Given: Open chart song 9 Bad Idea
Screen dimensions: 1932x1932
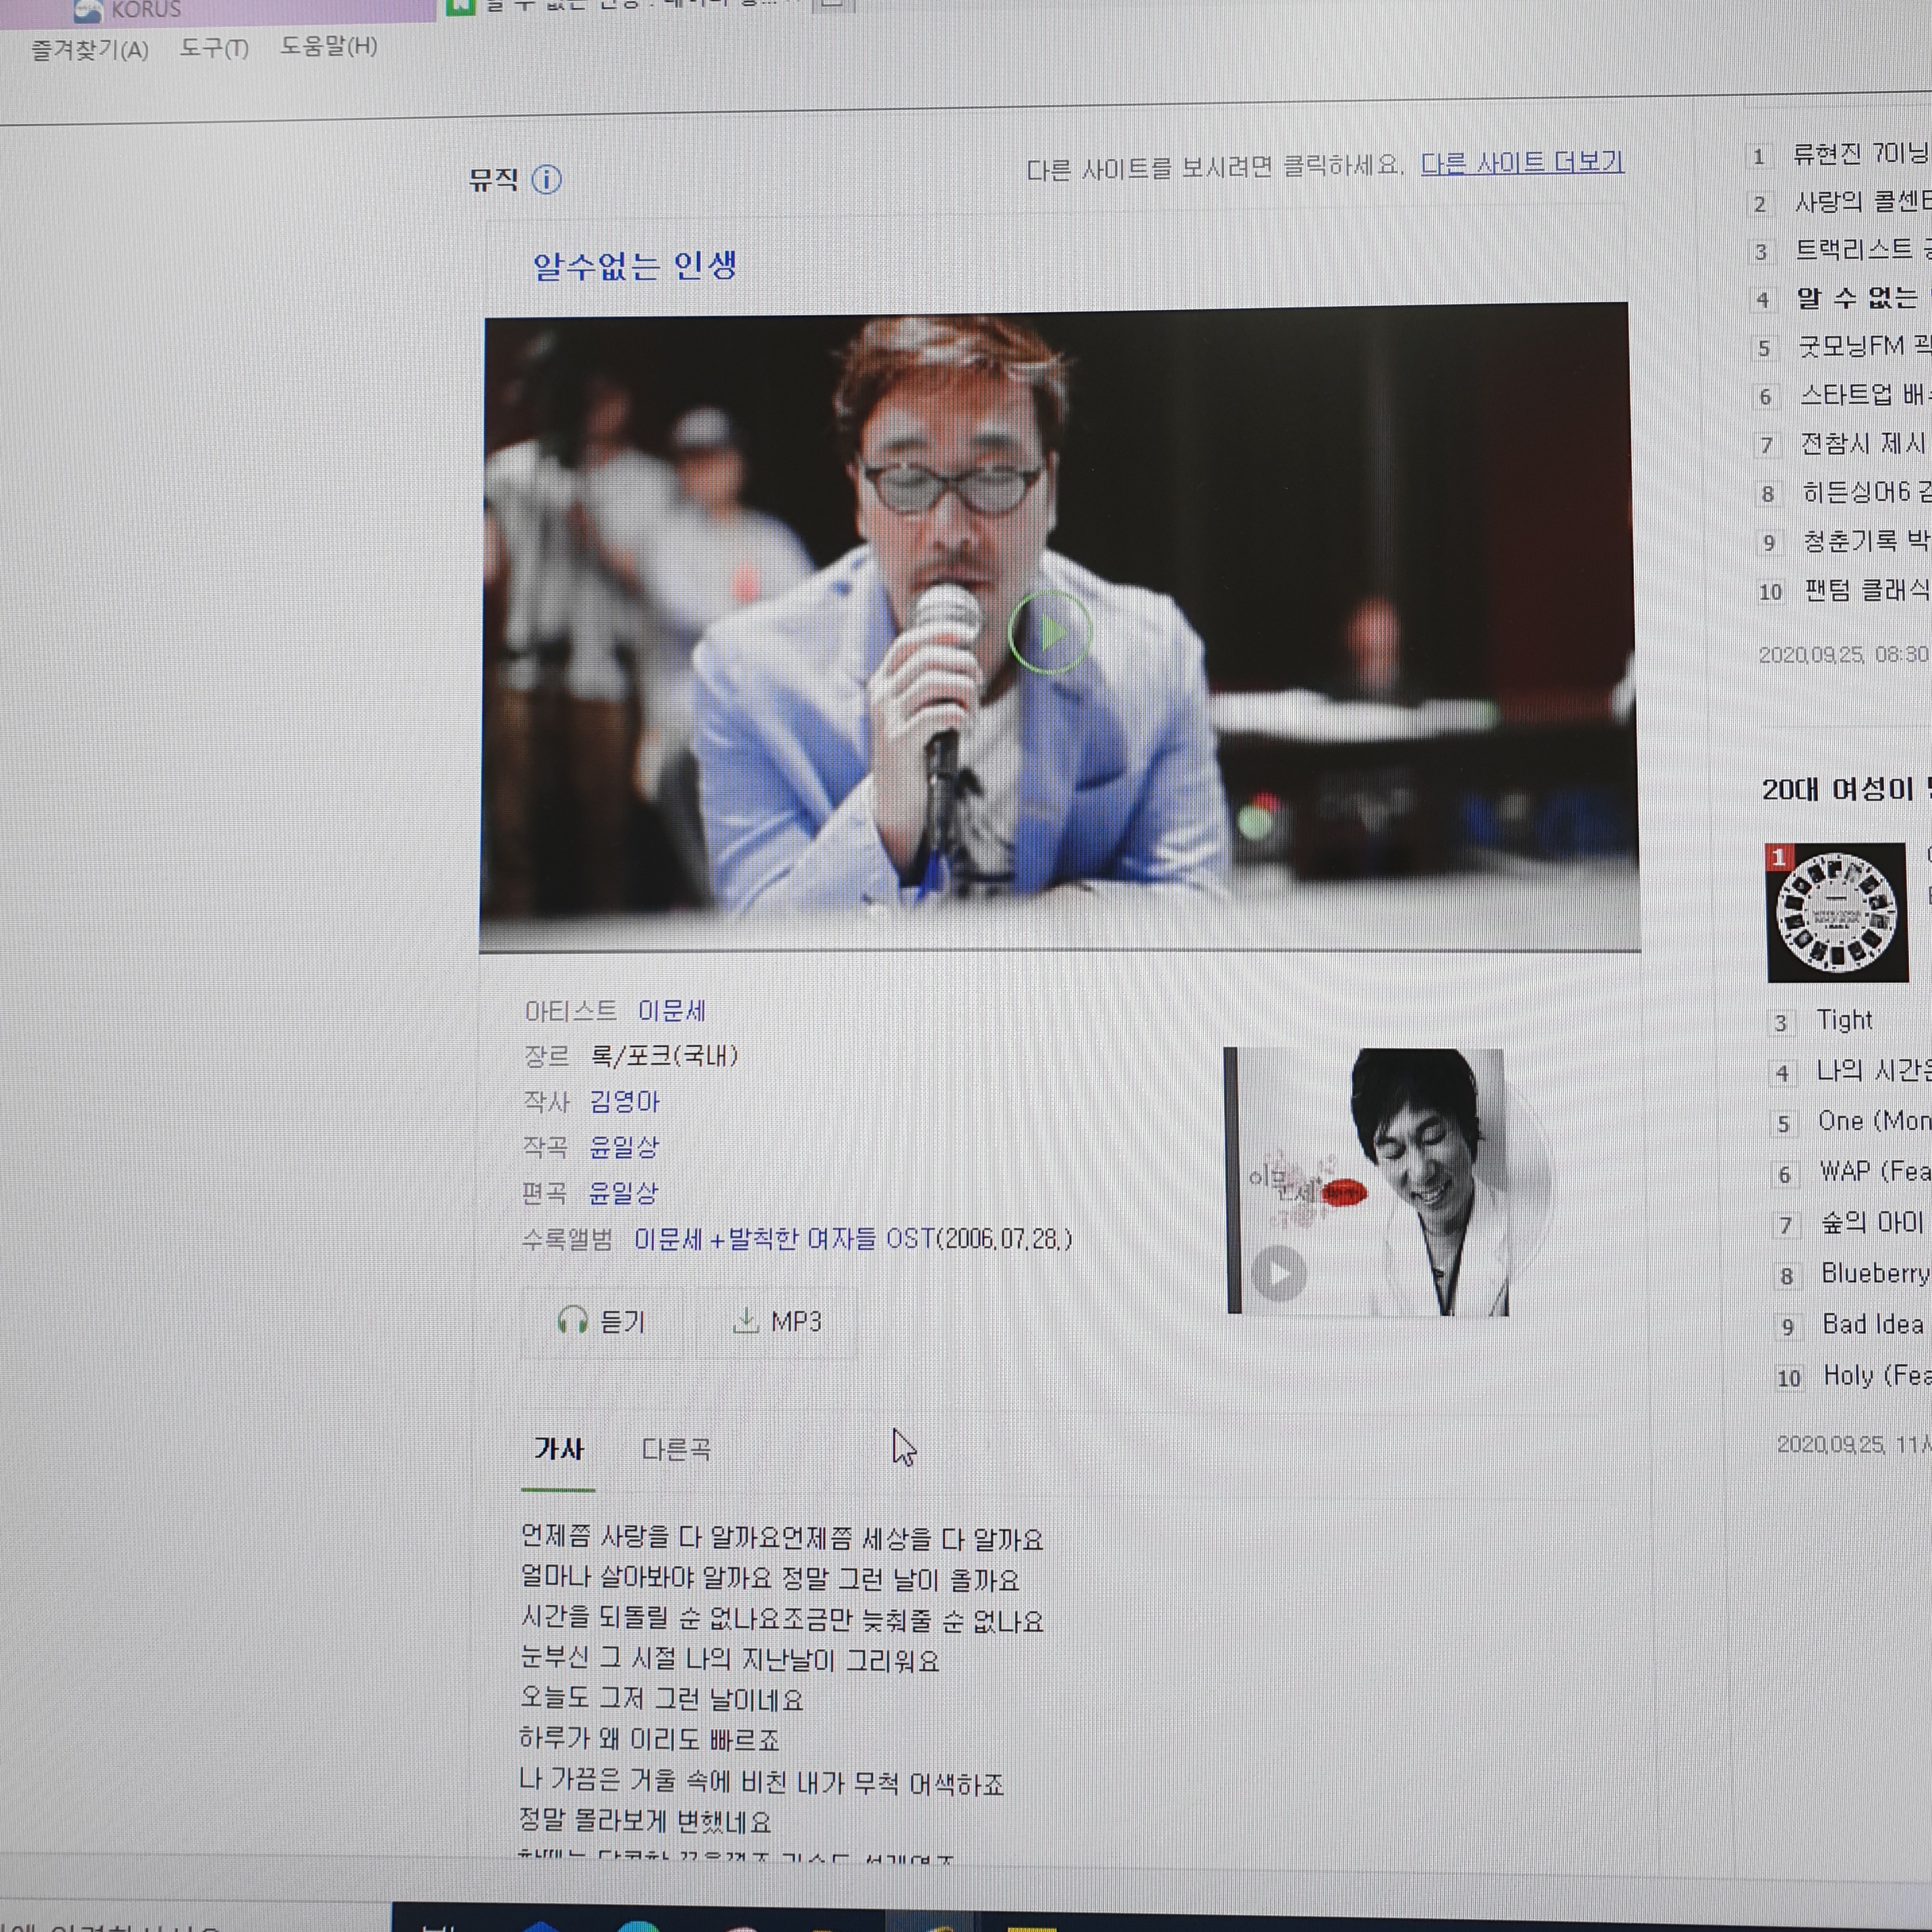Looking at the screenshot, I should click(1873, 1324).
